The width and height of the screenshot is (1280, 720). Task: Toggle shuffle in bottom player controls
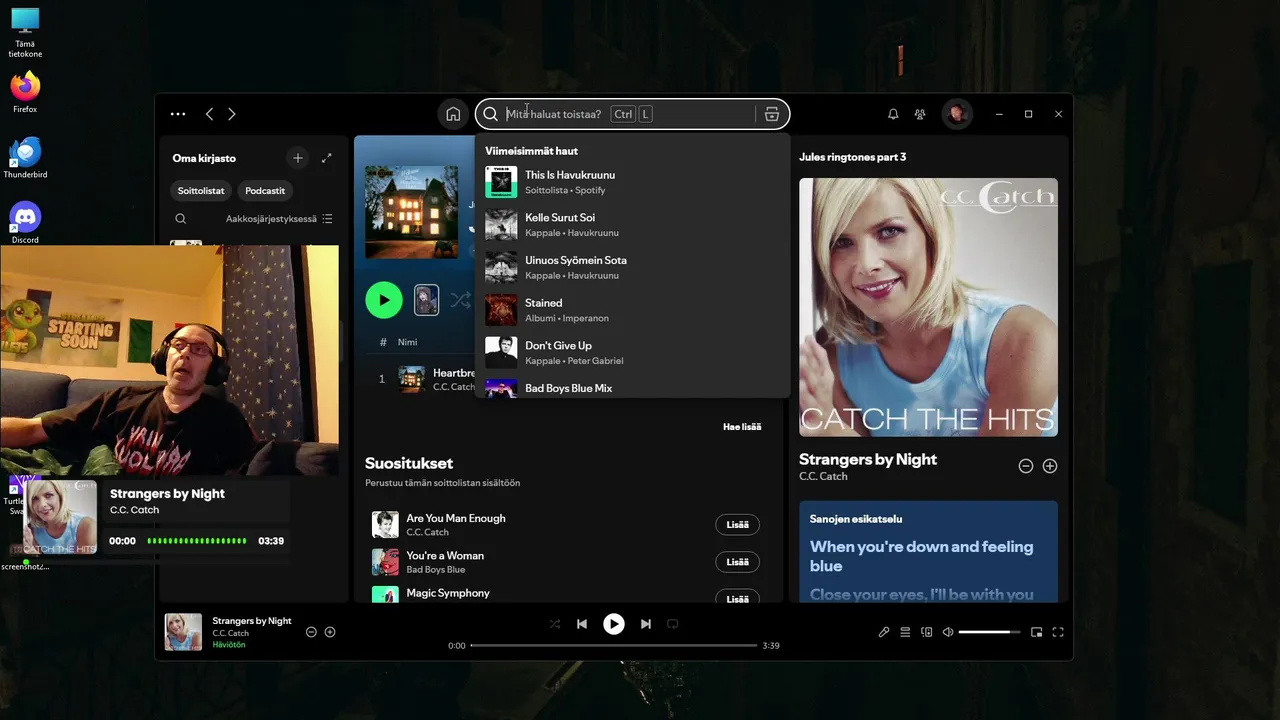(x=555, y=624)
